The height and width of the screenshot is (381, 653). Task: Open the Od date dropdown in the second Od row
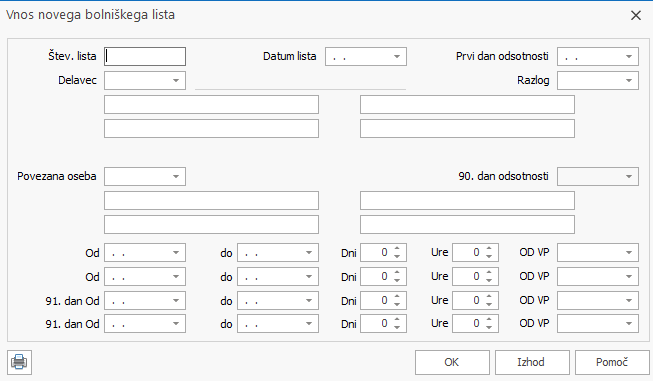coord(176,277)
